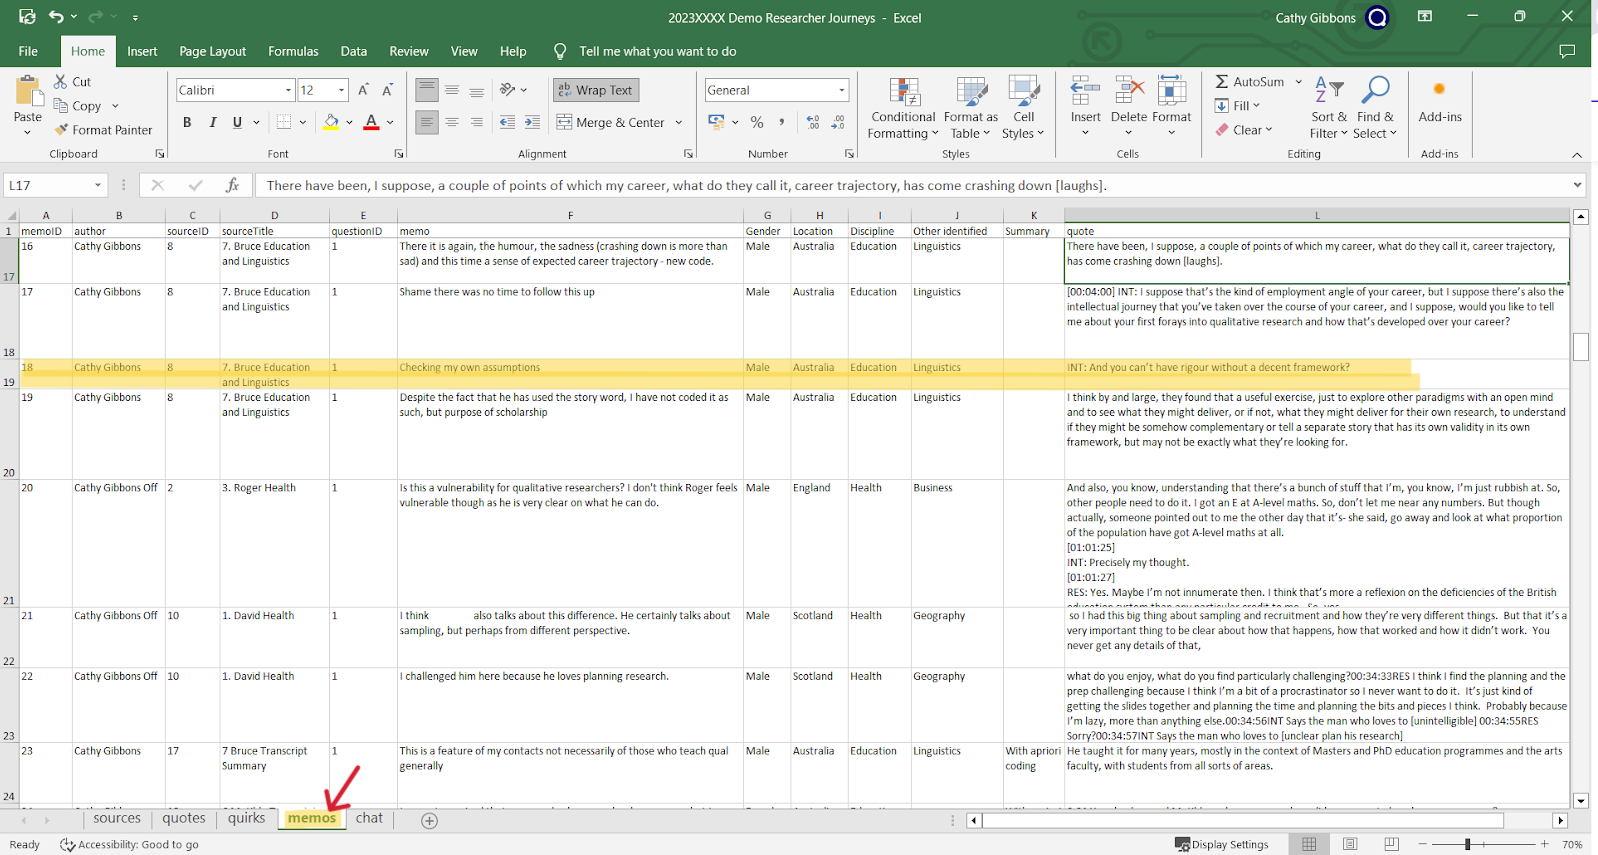Click the Insert Function fx icon
The height and width of the screenshot is (855, 1598).
[232, 185]
